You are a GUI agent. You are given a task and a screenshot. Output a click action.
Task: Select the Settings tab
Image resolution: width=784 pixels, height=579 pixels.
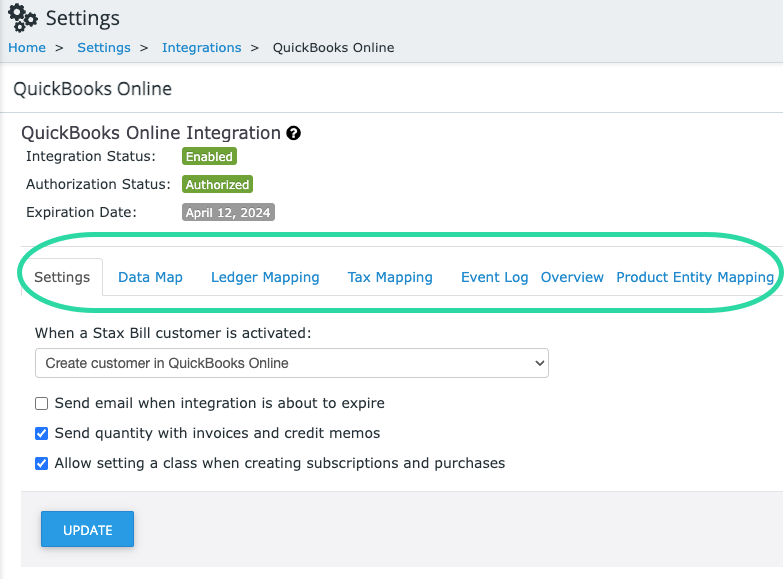62,277
